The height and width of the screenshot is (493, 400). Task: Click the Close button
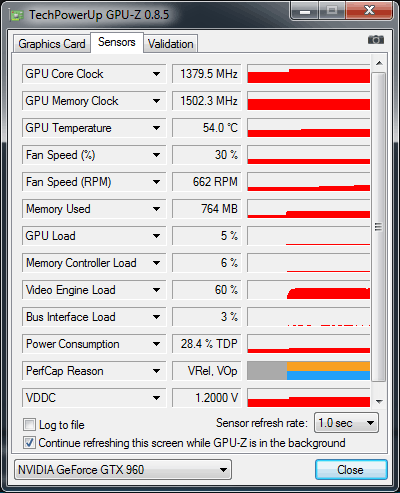351,470
